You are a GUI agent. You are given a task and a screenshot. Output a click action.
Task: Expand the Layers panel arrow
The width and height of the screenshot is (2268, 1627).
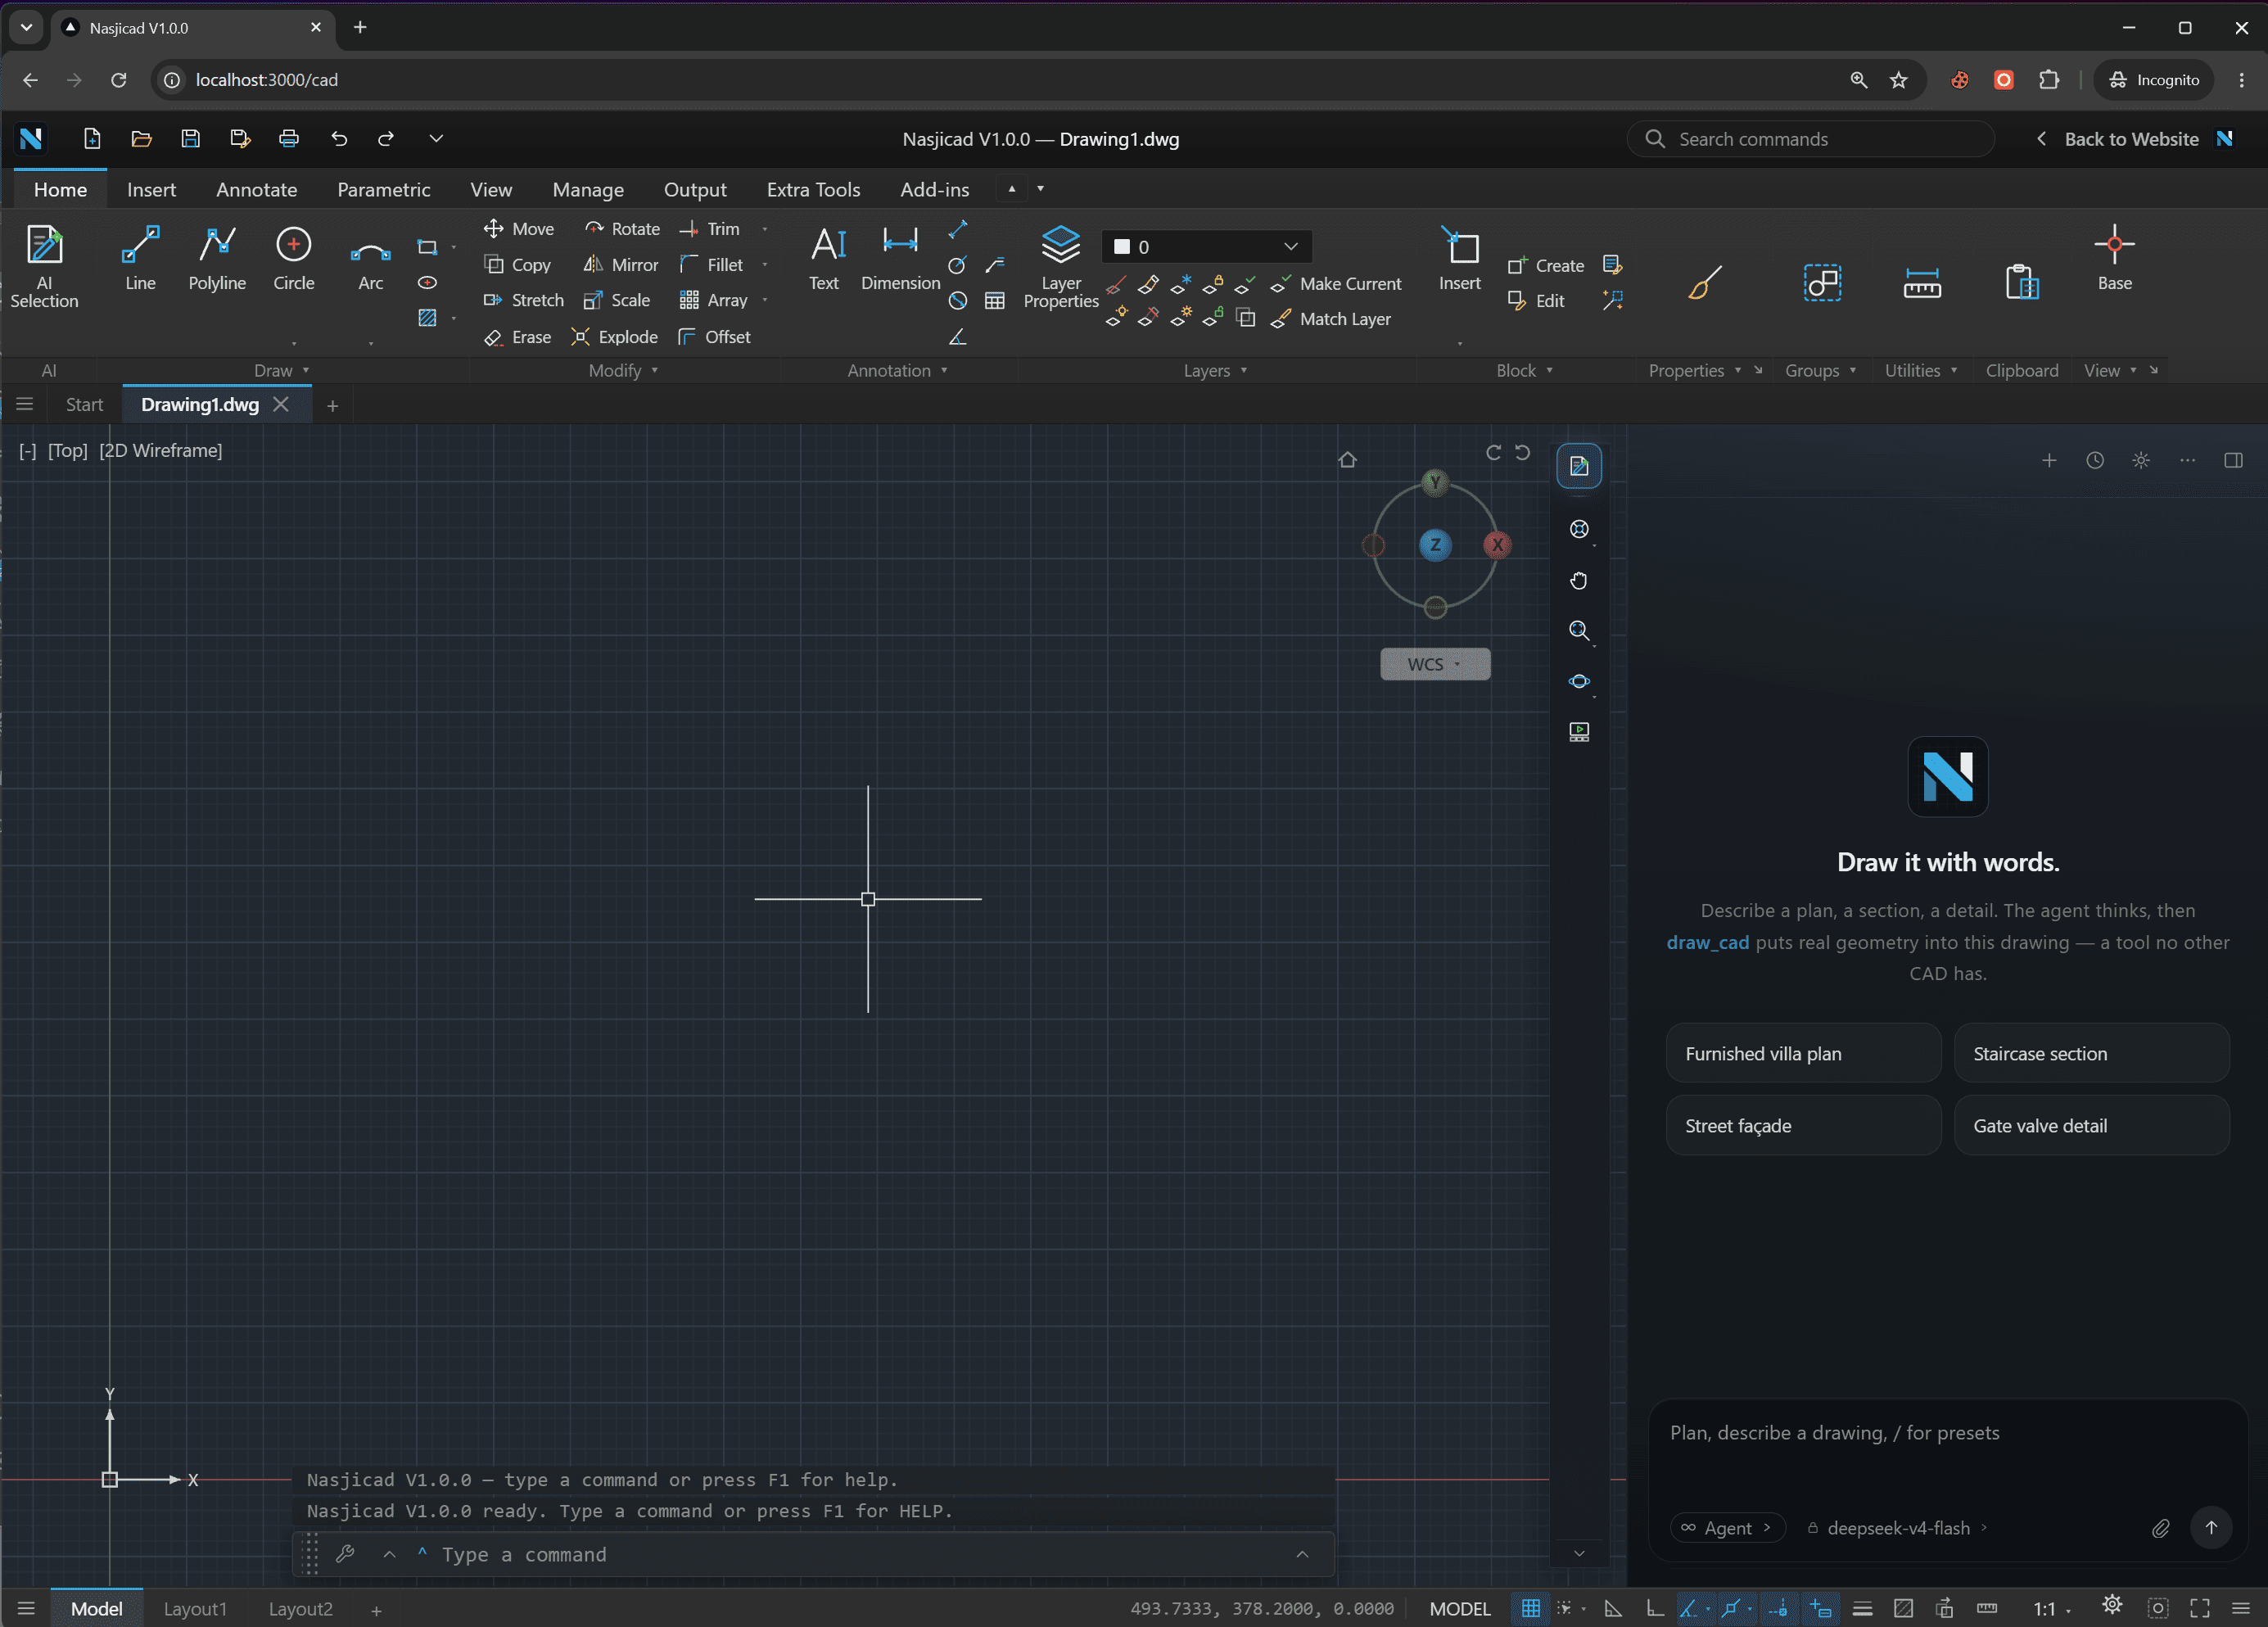[1244, 370]
